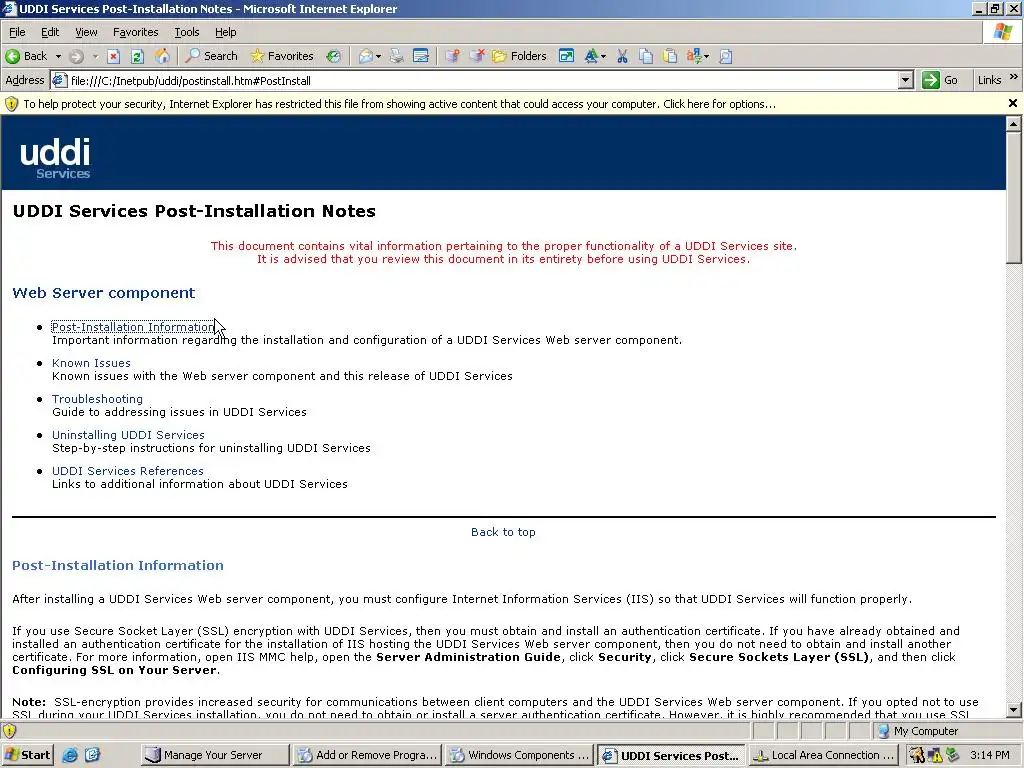The width and height of the screenshot is (1024, 768).
Task: Expand the address bar dropdown arrow
Action: pos(905,80)
